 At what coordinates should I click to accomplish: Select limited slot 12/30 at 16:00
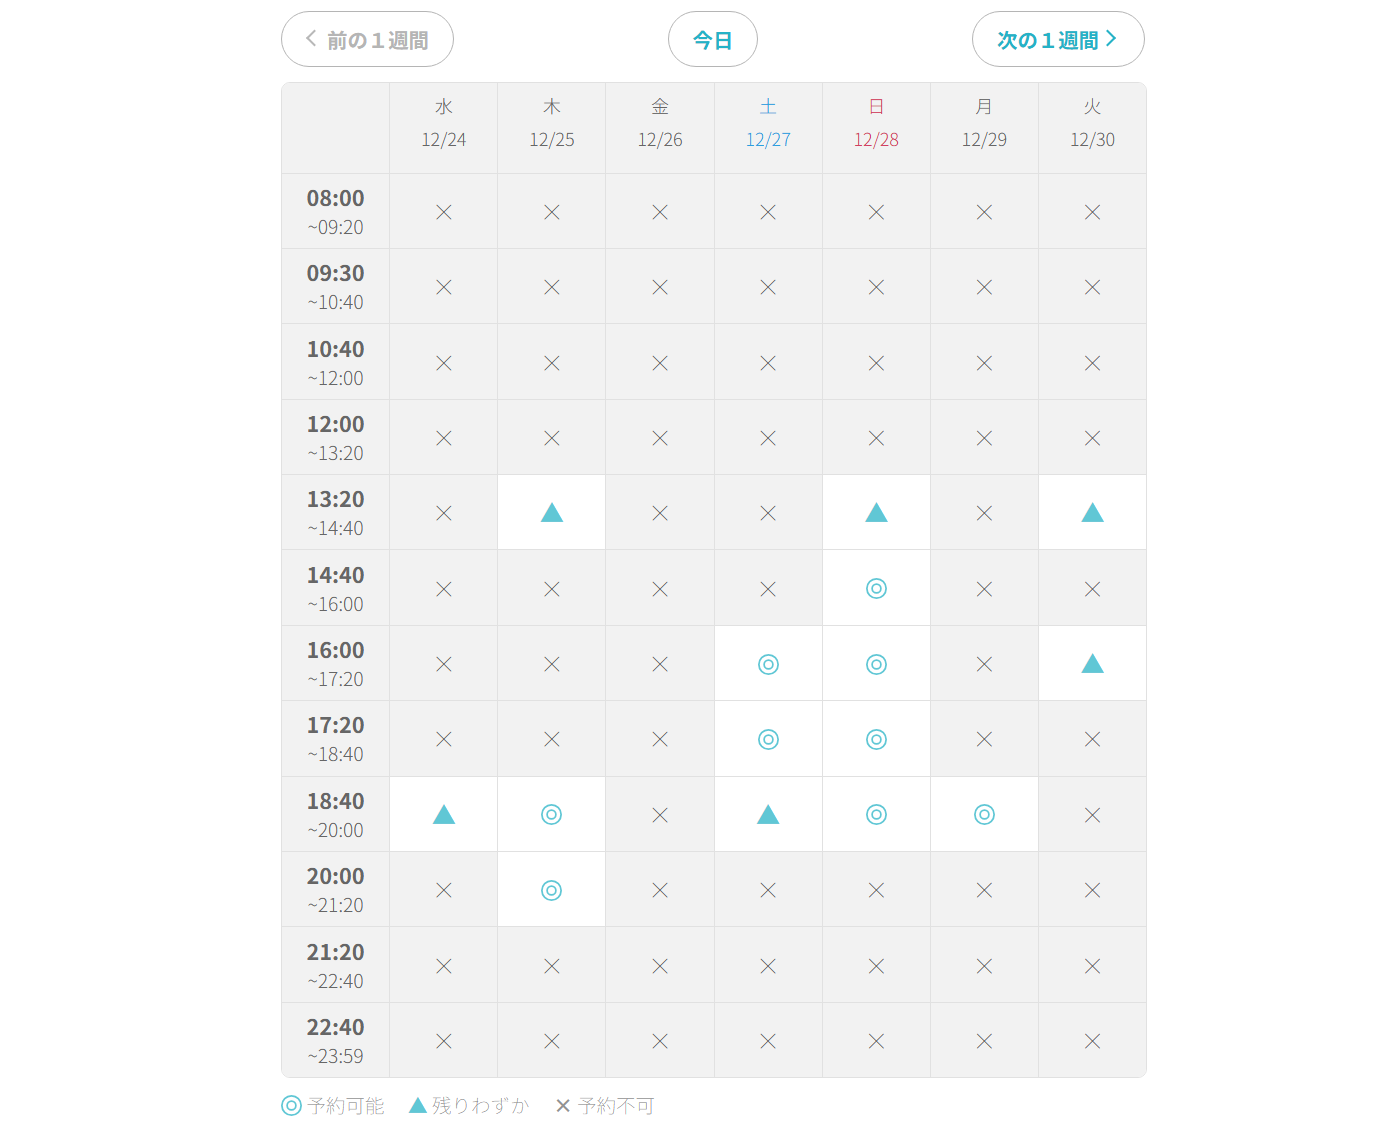pyautogui.click(x=1092, y=664)
